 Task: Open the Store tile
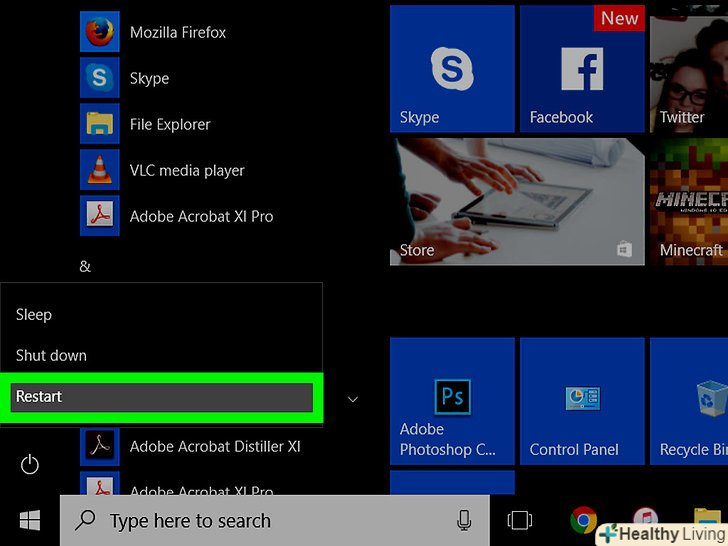(x=517, y=202)
